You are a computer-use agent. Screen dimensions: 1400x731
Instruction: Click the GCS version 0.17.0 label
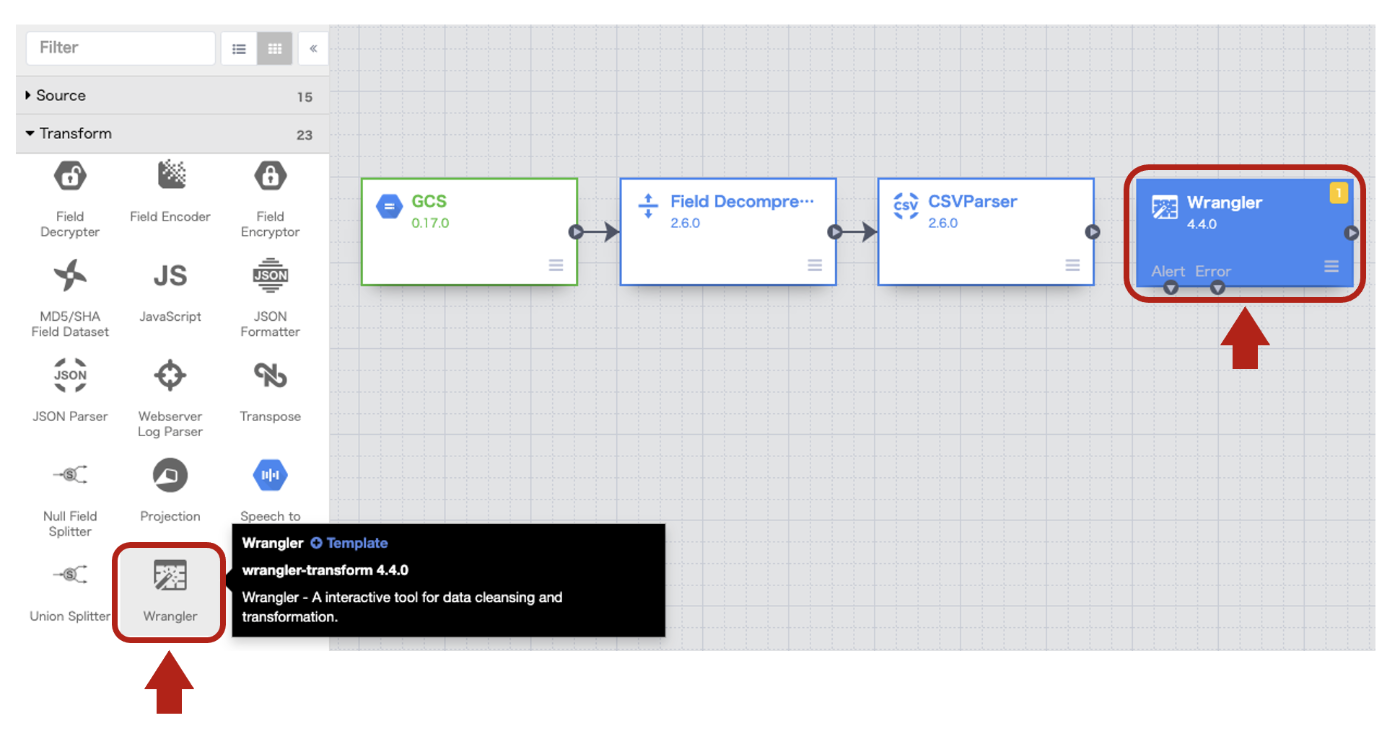coord(431,223)
